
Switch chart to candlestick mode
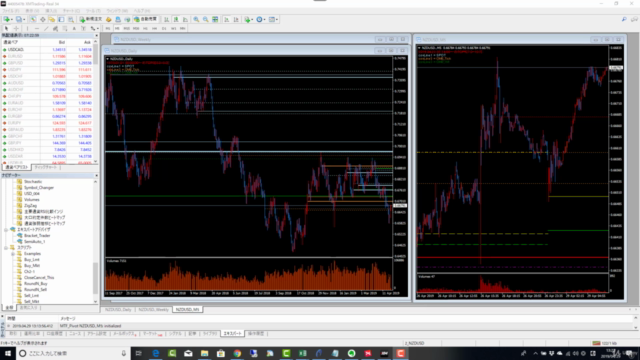click(176, 19)
